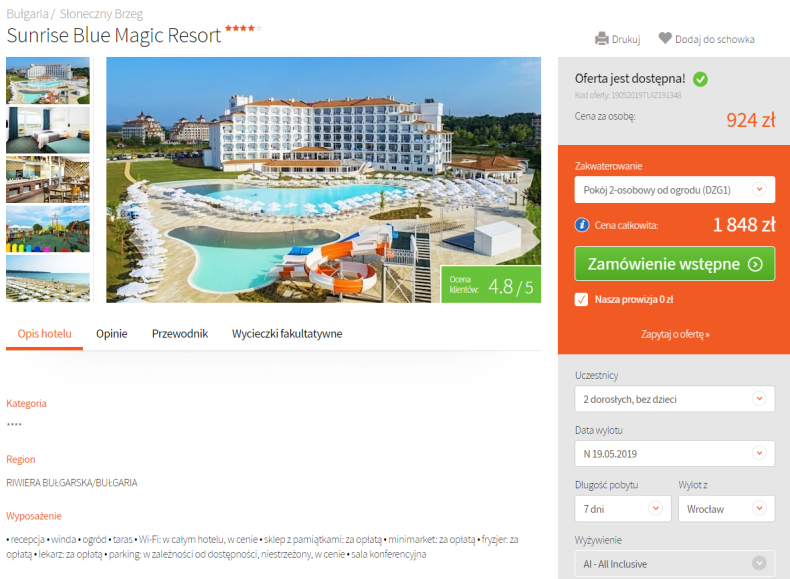
Task: Click the blue info icon beside Cena całkowita
Action: coord(582,225)
